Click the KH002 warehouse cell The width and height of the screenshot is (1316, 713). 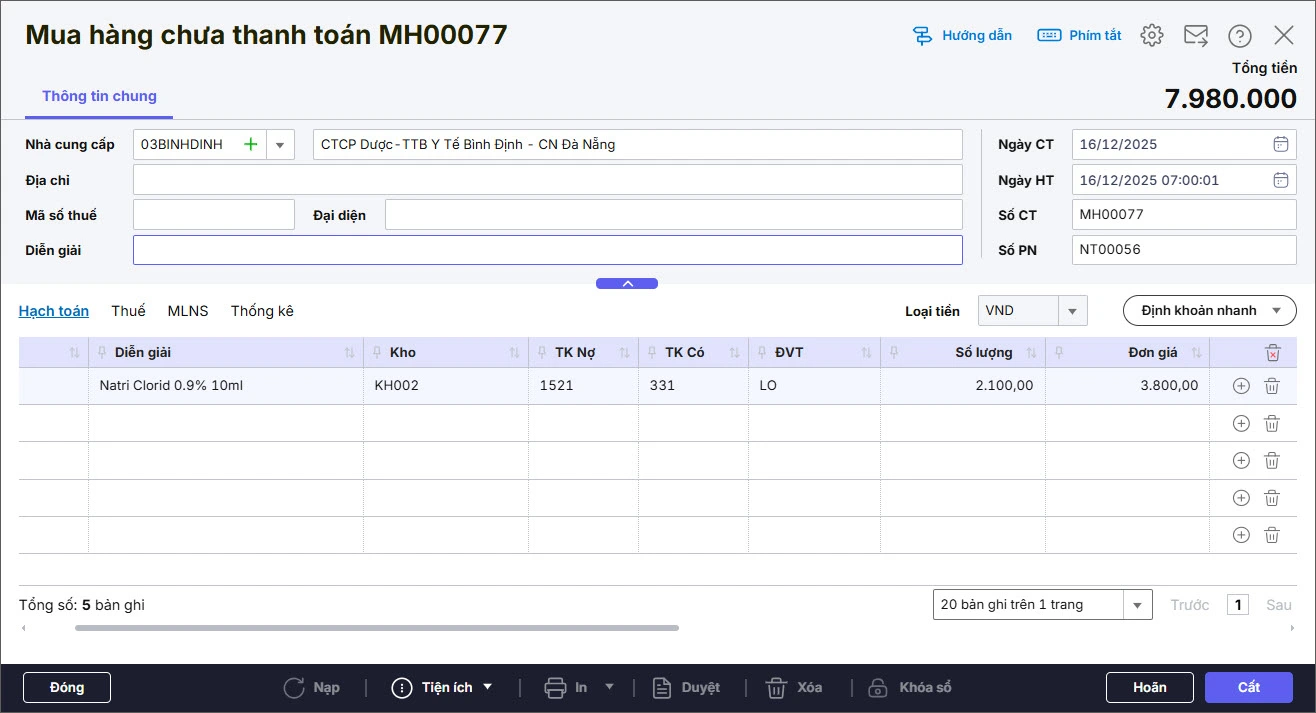tap(446, 386)
